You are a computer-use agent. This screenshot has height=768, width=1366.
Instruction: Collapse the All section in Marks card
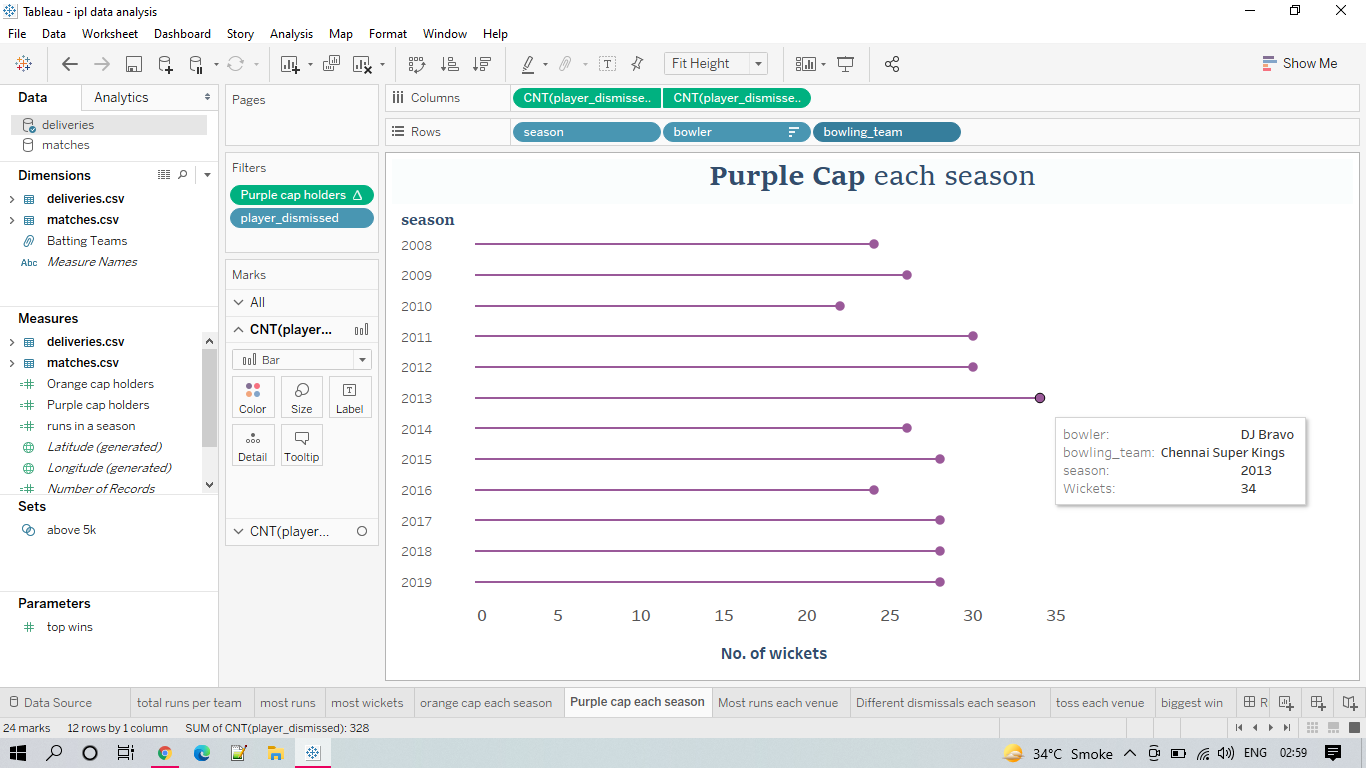point(238,302)
